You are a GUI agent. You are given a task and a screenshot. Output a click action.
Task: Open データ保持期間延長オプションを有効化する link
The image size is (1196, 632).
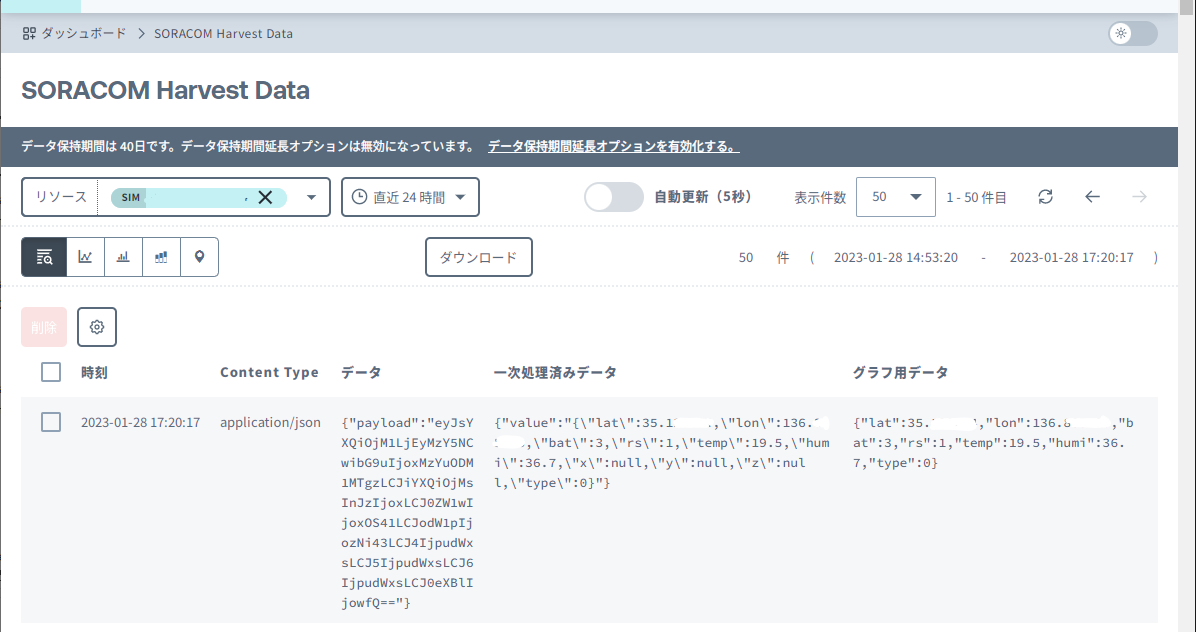(x=613, y=146)
